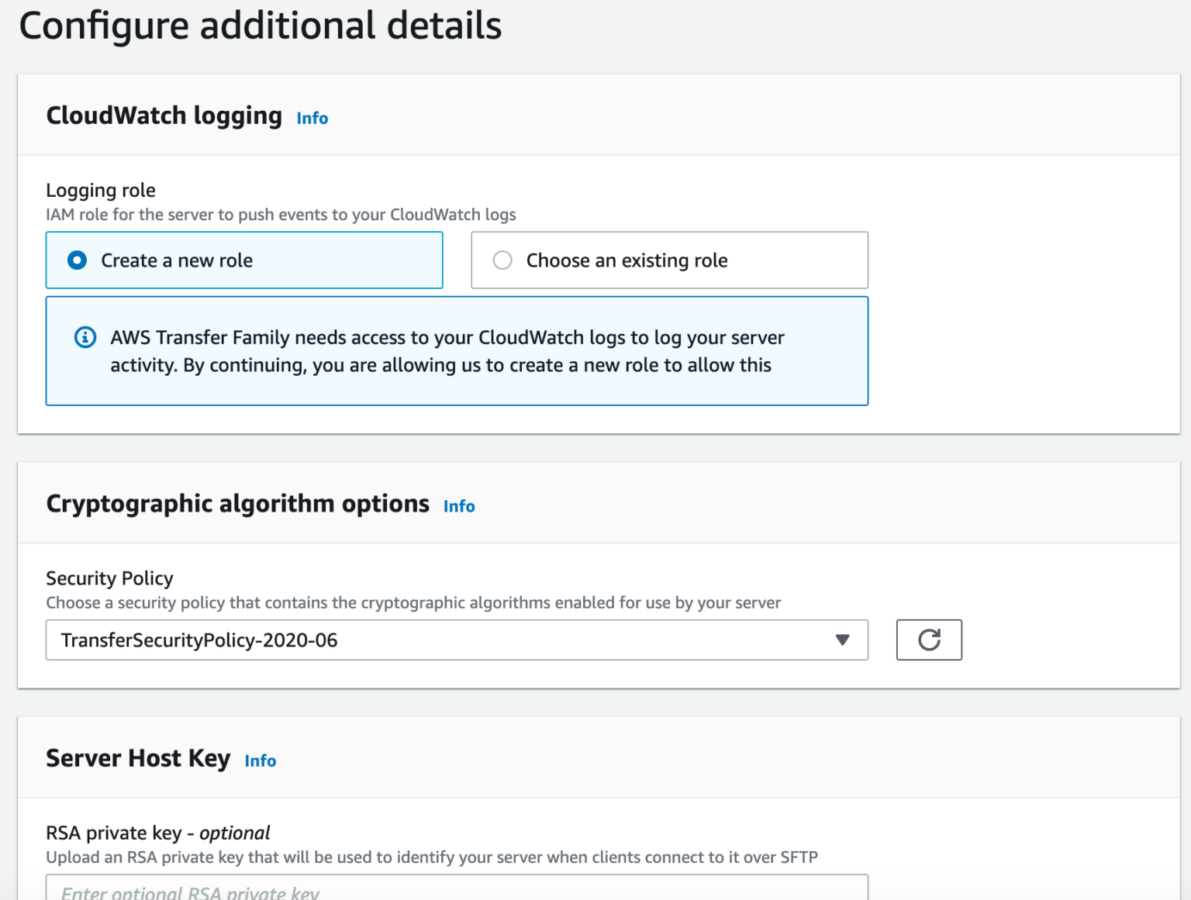This screenshot has height=900, width=1191.
Task: Click the "Configure additional details" page heading
Action: 260,26
